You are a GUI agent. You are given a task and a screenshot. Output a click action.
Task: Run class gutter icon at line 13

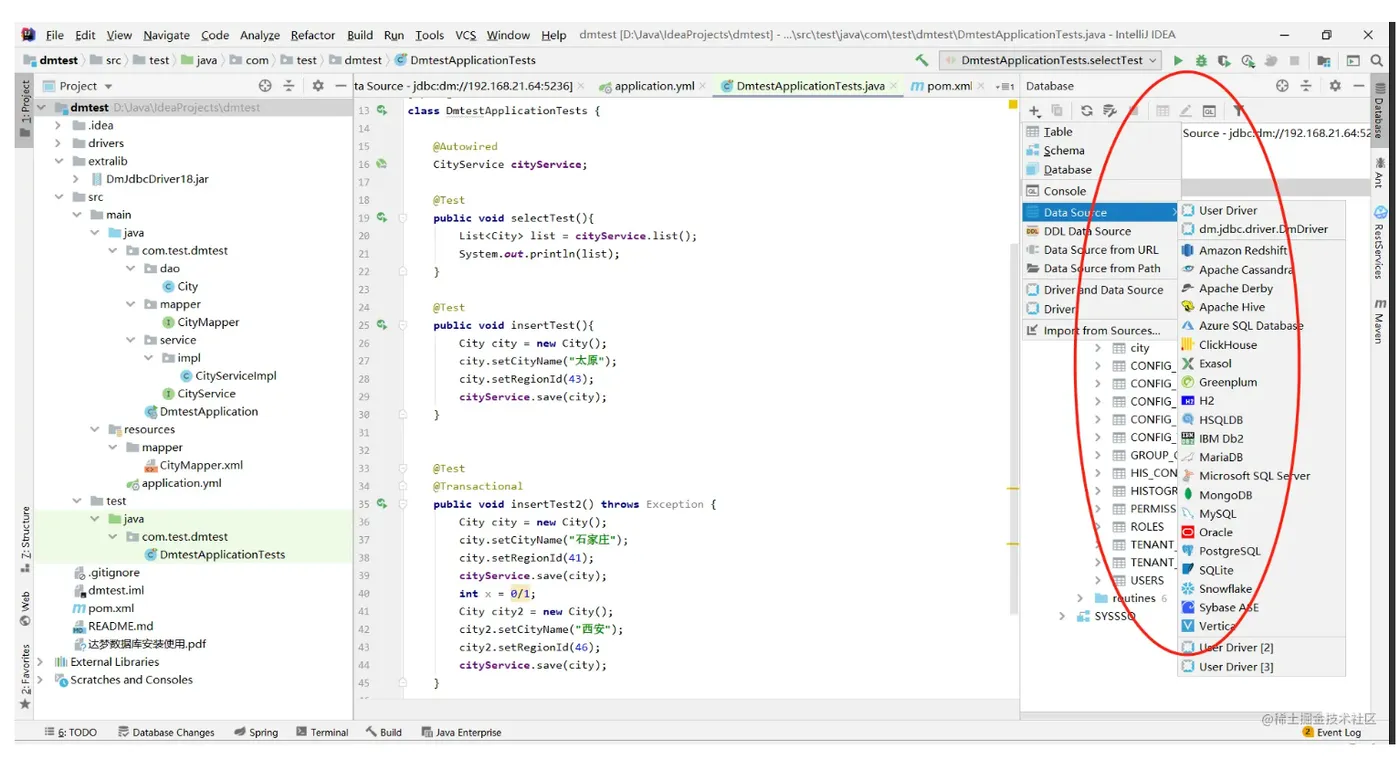pyautogui.click(x=382, y=110)
